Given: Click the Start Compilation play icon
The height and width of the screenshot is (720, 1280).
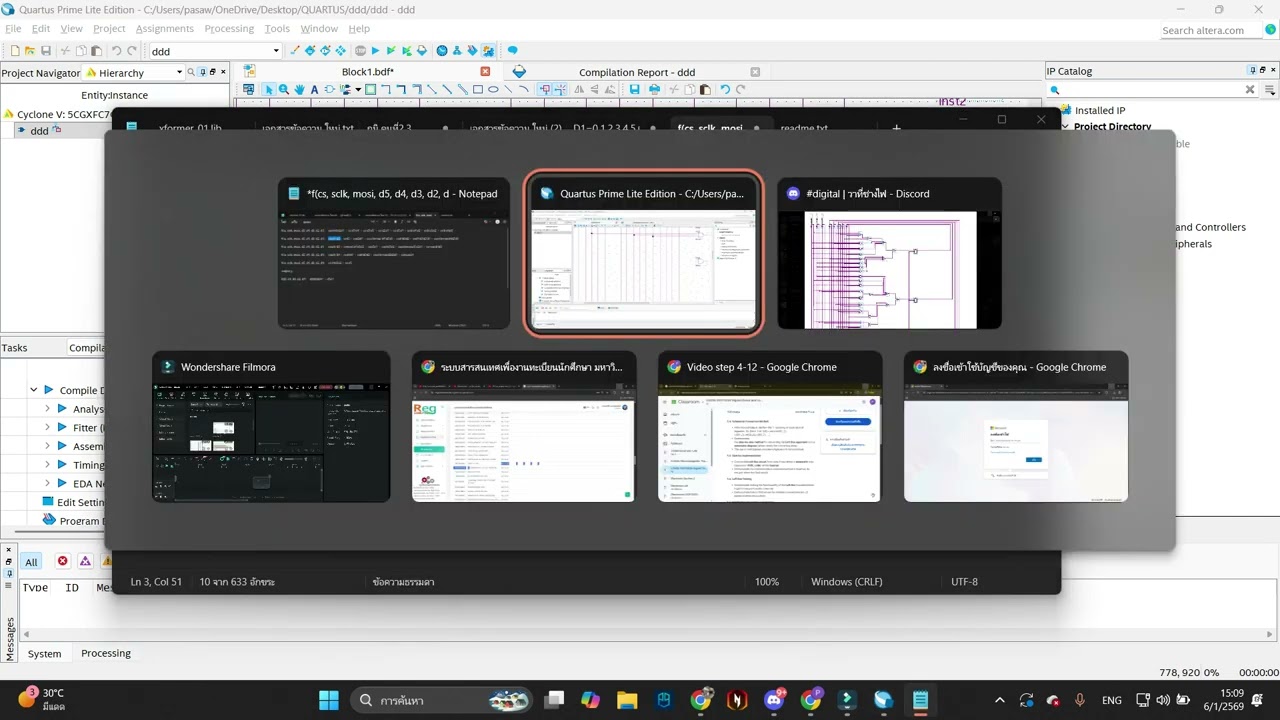Looking at the screenshot, I should (376, 50).
